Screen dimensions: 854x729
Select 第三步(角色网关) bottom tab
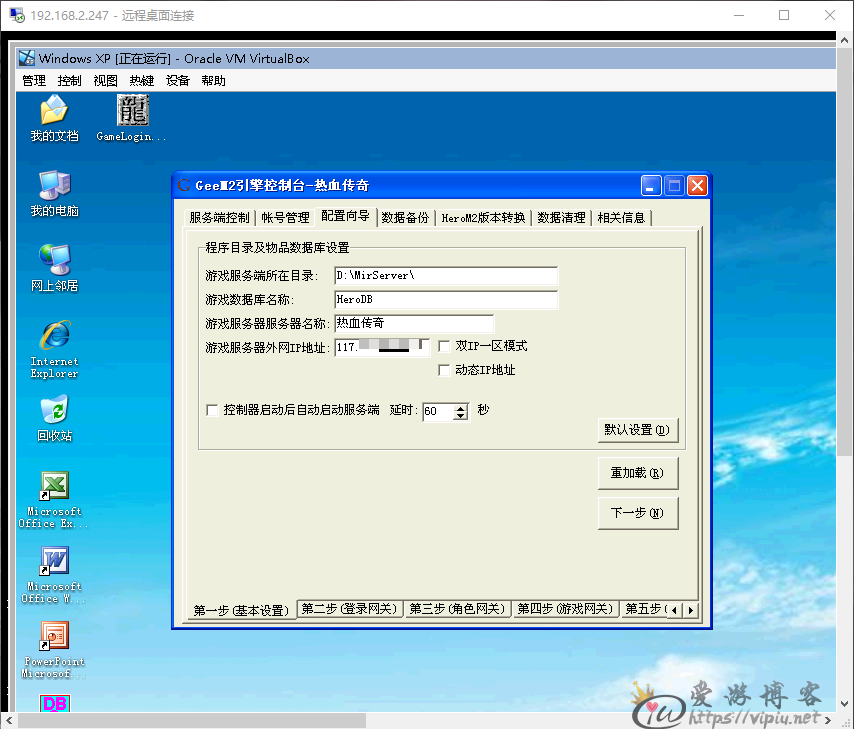point(457,609)
